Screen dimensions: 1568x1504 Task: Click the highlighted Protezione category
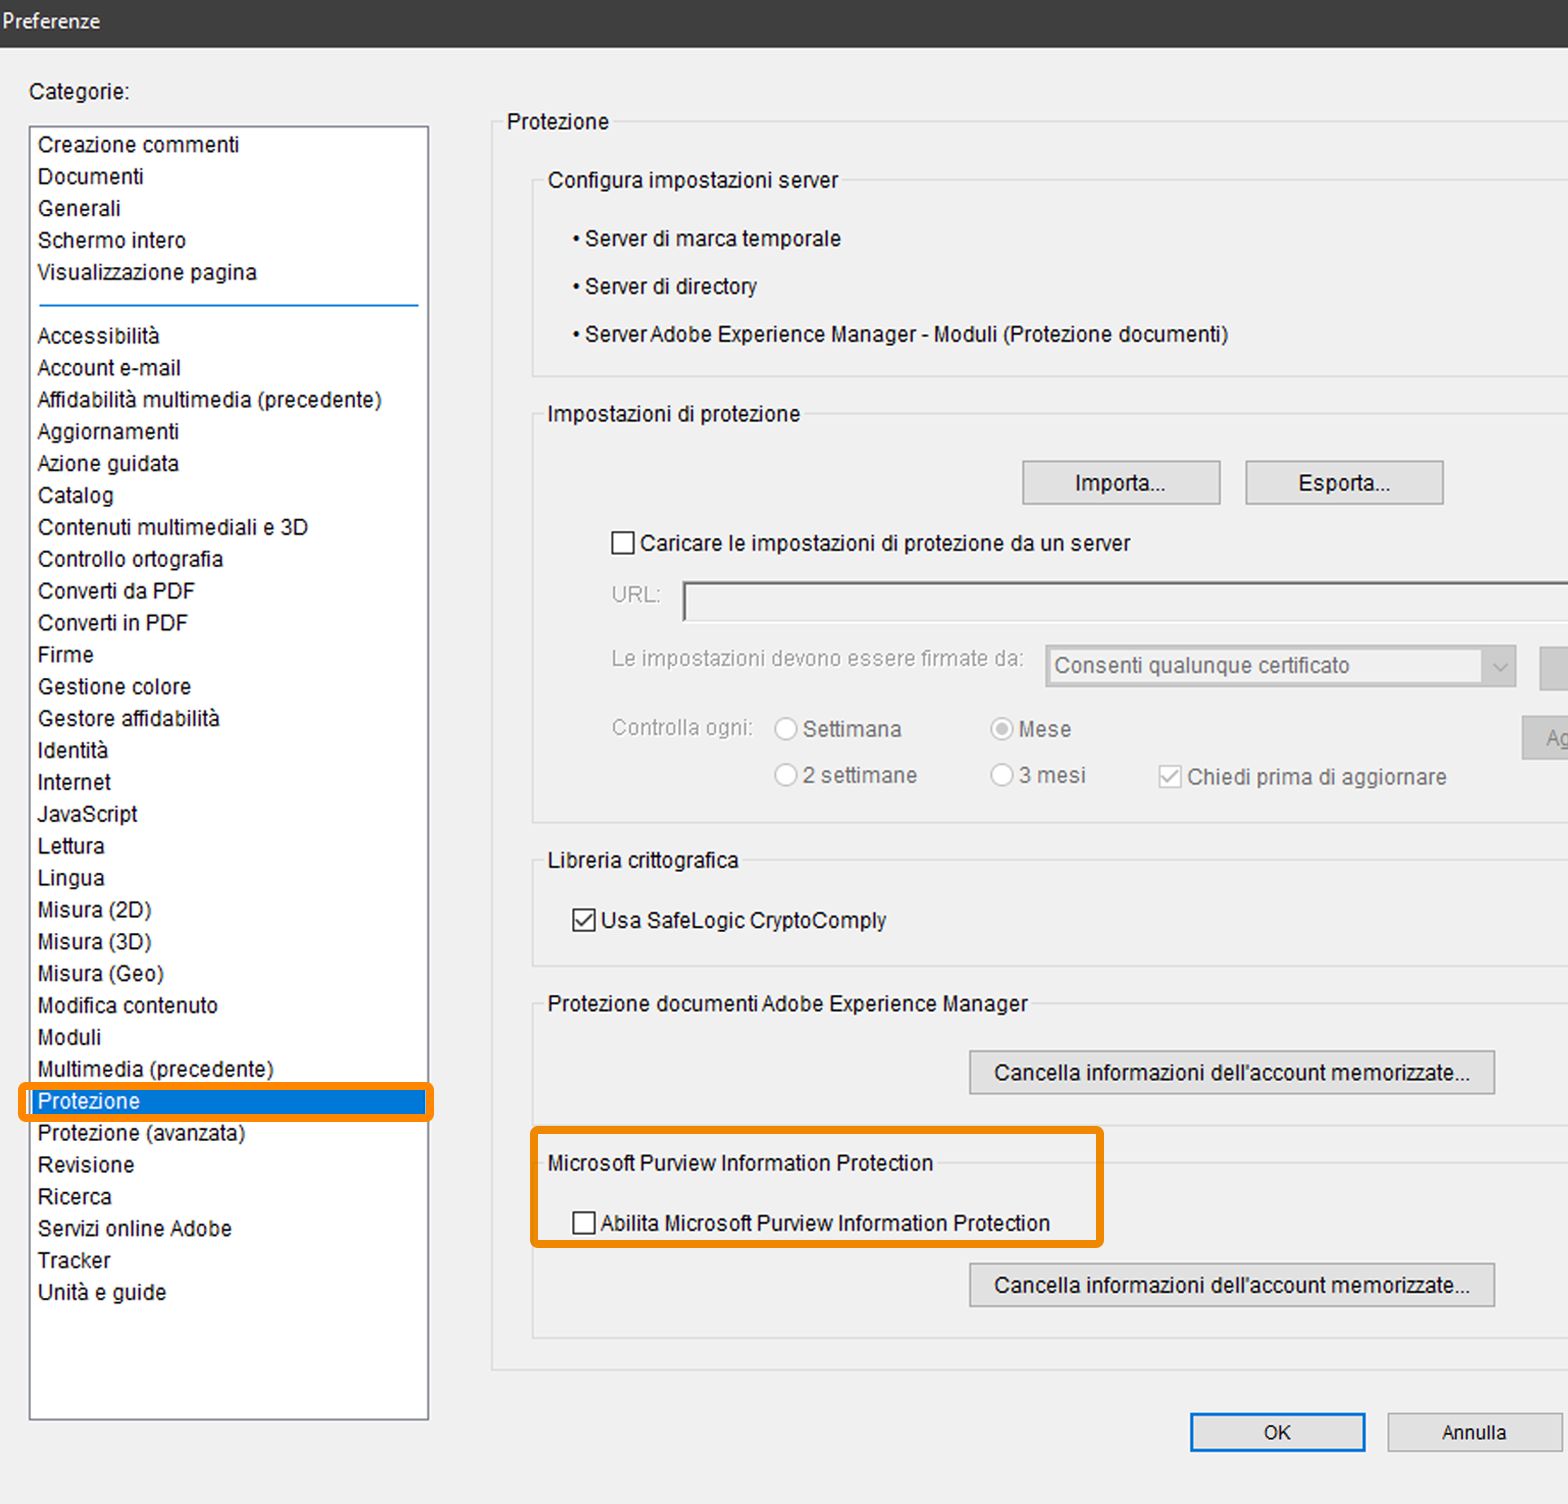(x=228, y=1101)
